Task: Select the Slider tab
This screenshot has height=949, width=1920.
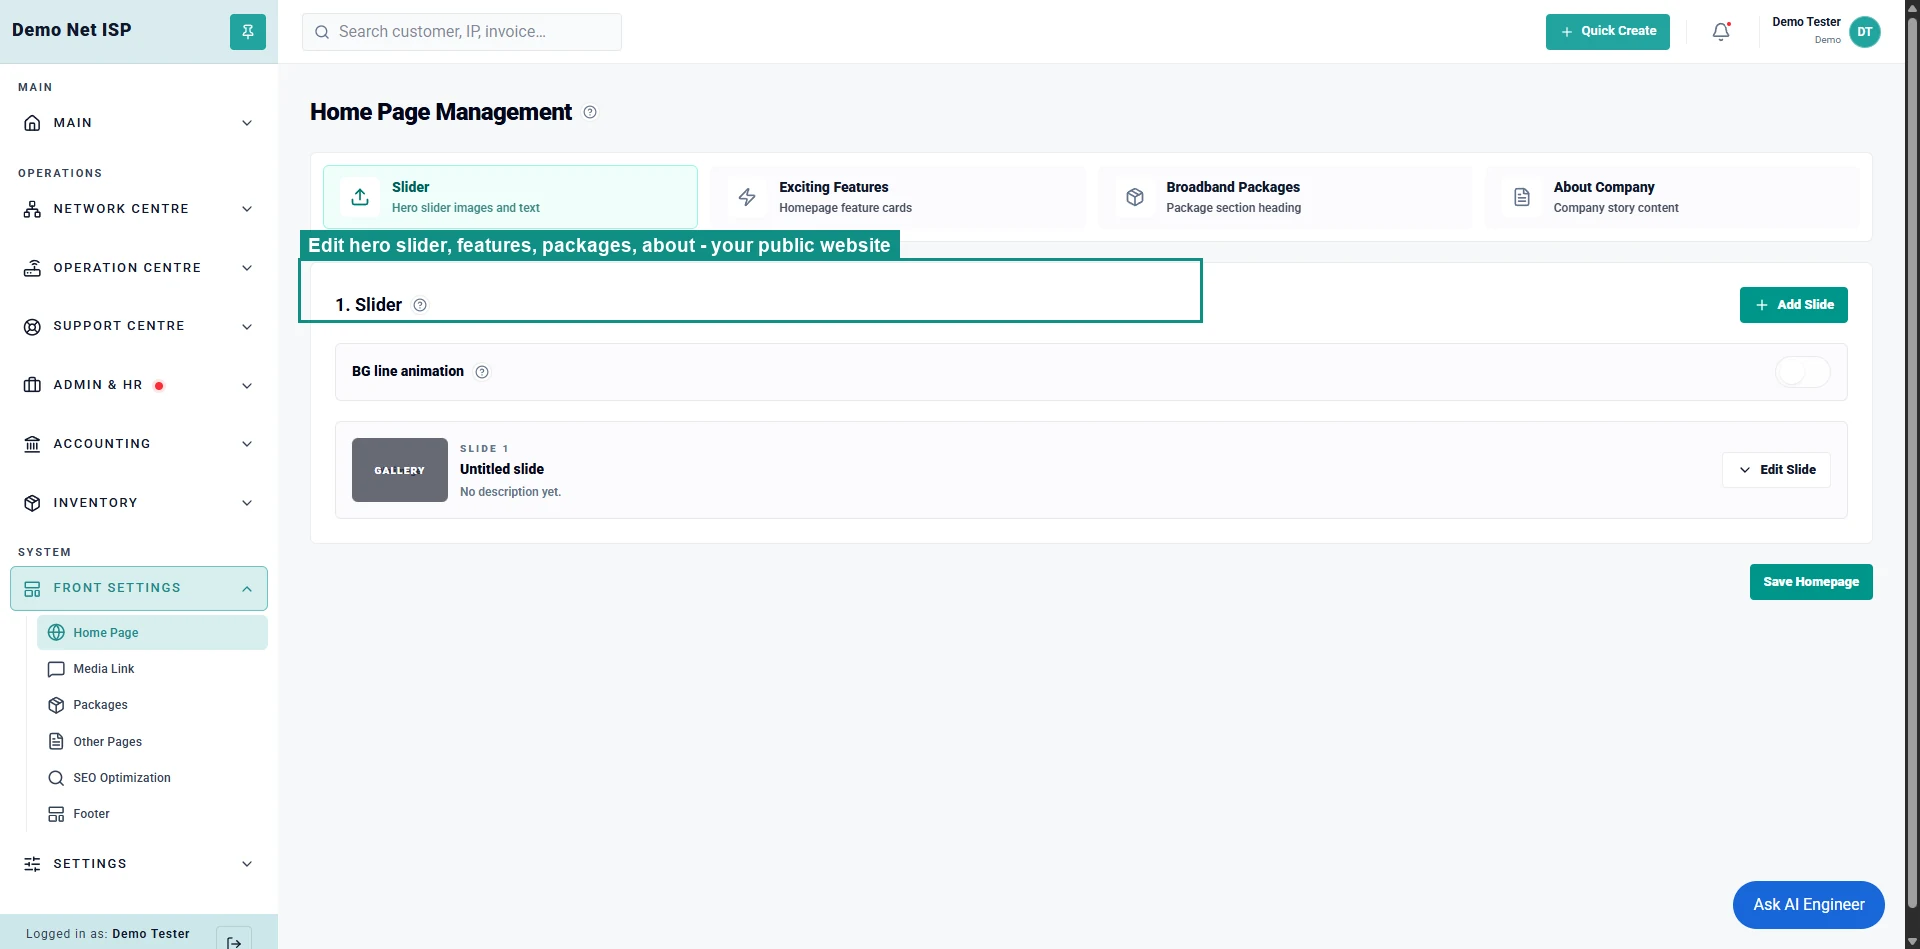Action: 510,197
